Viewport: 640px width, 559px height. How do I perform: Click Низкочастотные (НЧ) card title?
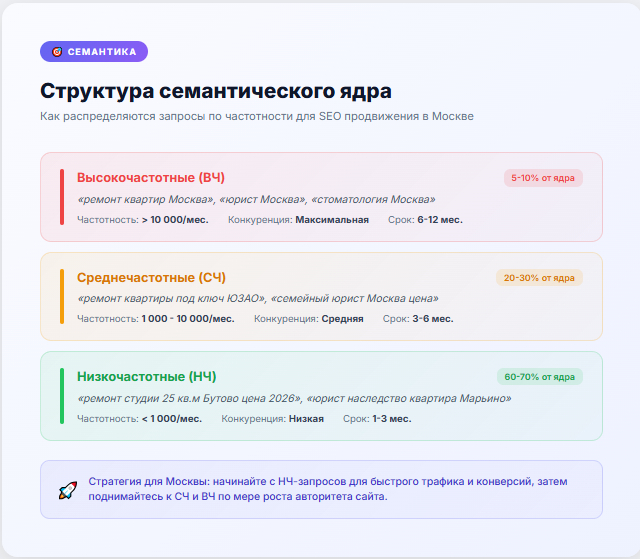click(x=147, y=376)
